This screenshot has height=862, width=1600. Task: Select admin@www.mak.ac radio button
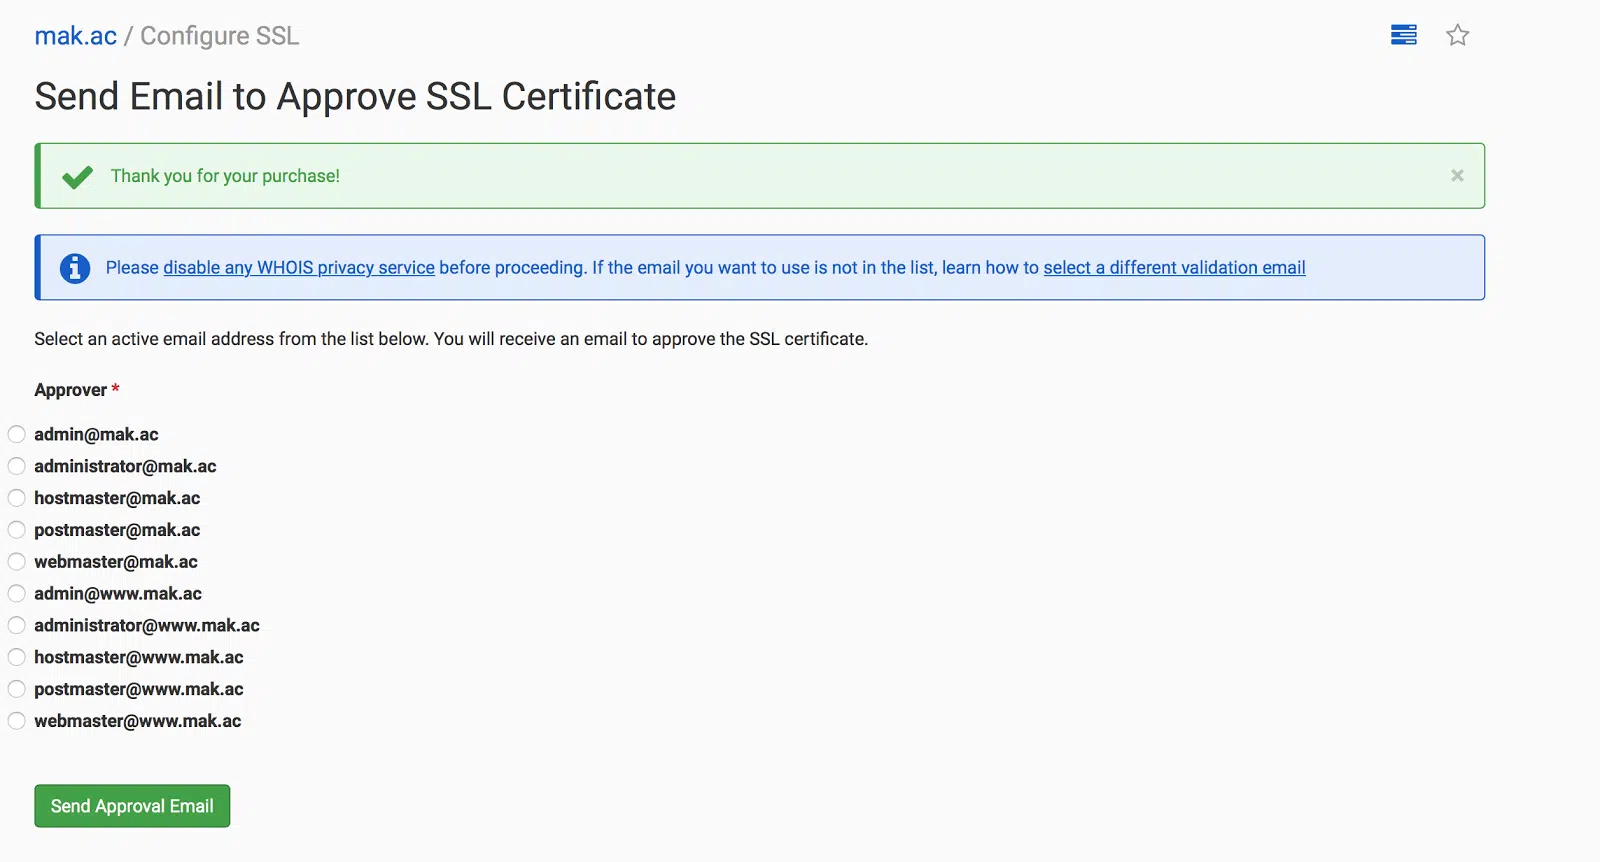(x=17, y=594)
